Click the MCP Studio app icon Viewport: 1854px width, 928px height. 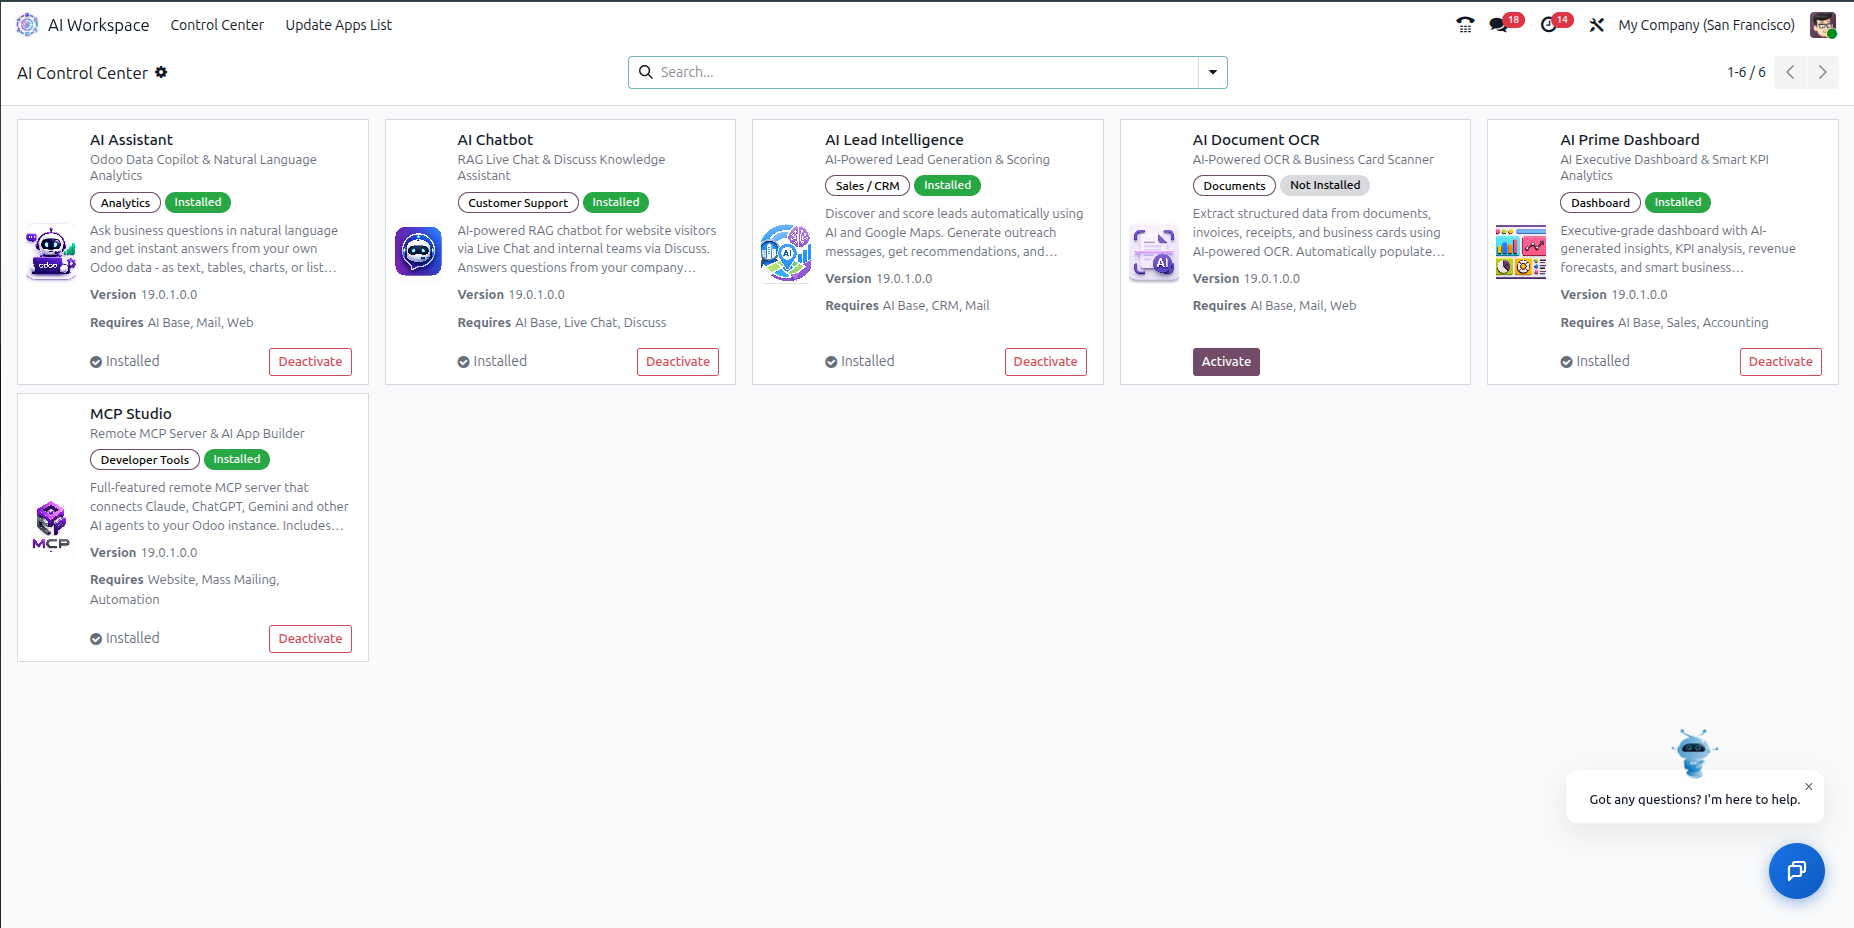coord(51,526)
